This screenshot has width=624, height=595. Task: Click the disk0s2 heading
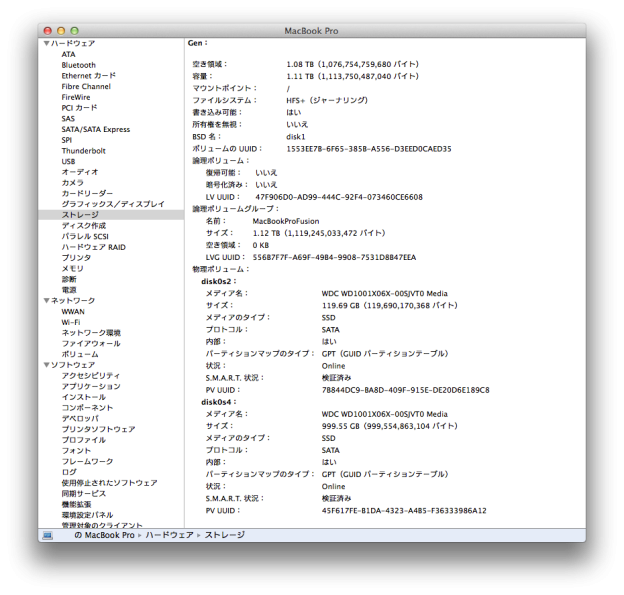[218, 281]
